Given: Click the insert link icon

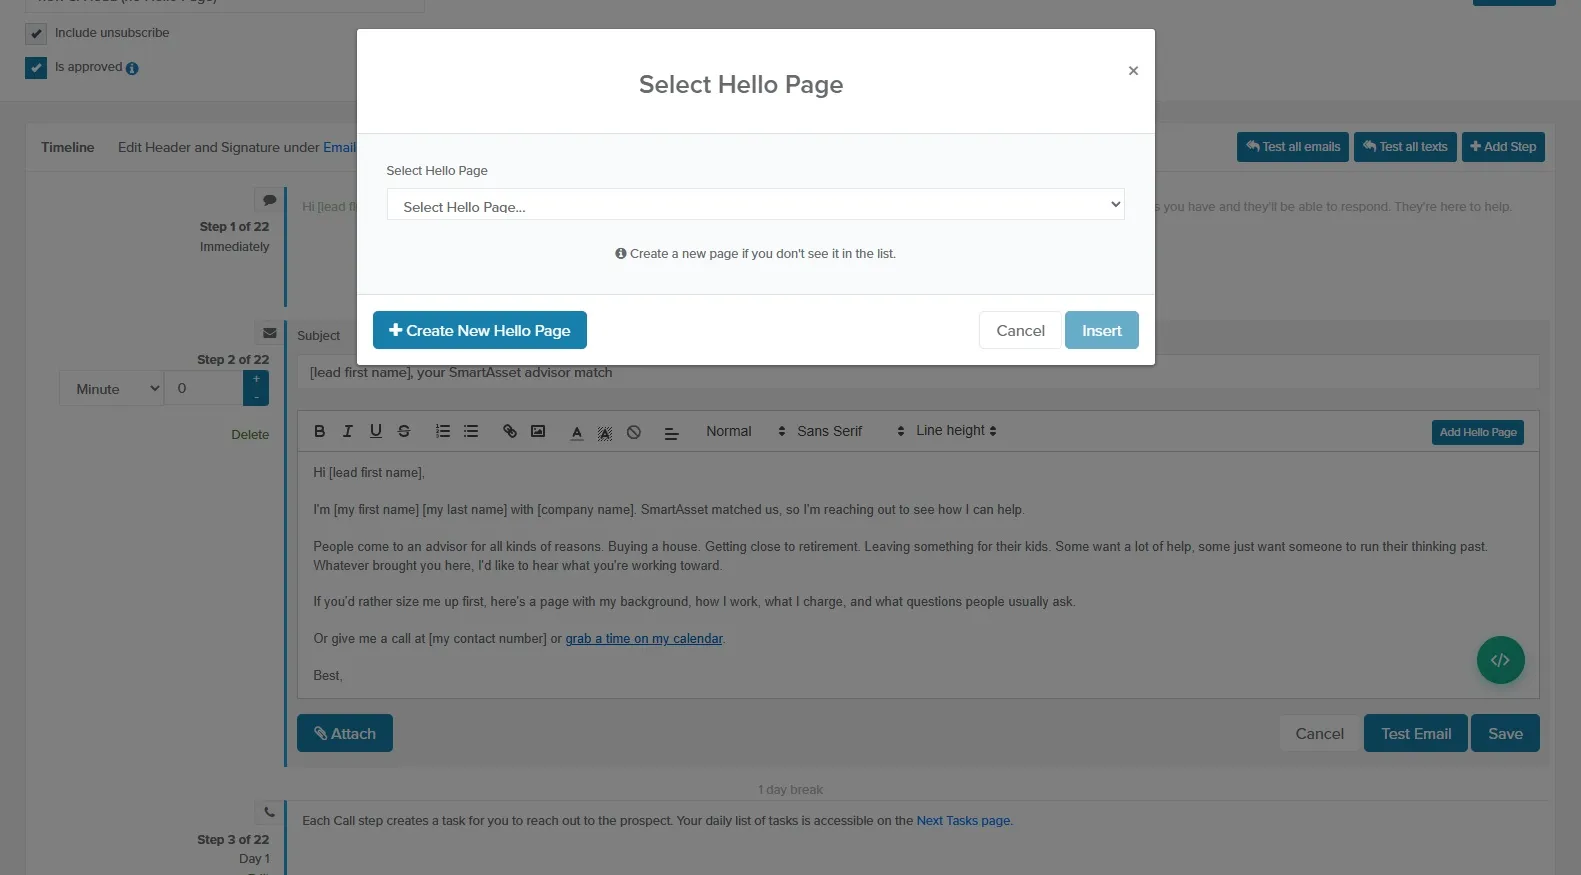Looking at the screenshot, I should tap(510, 431).
